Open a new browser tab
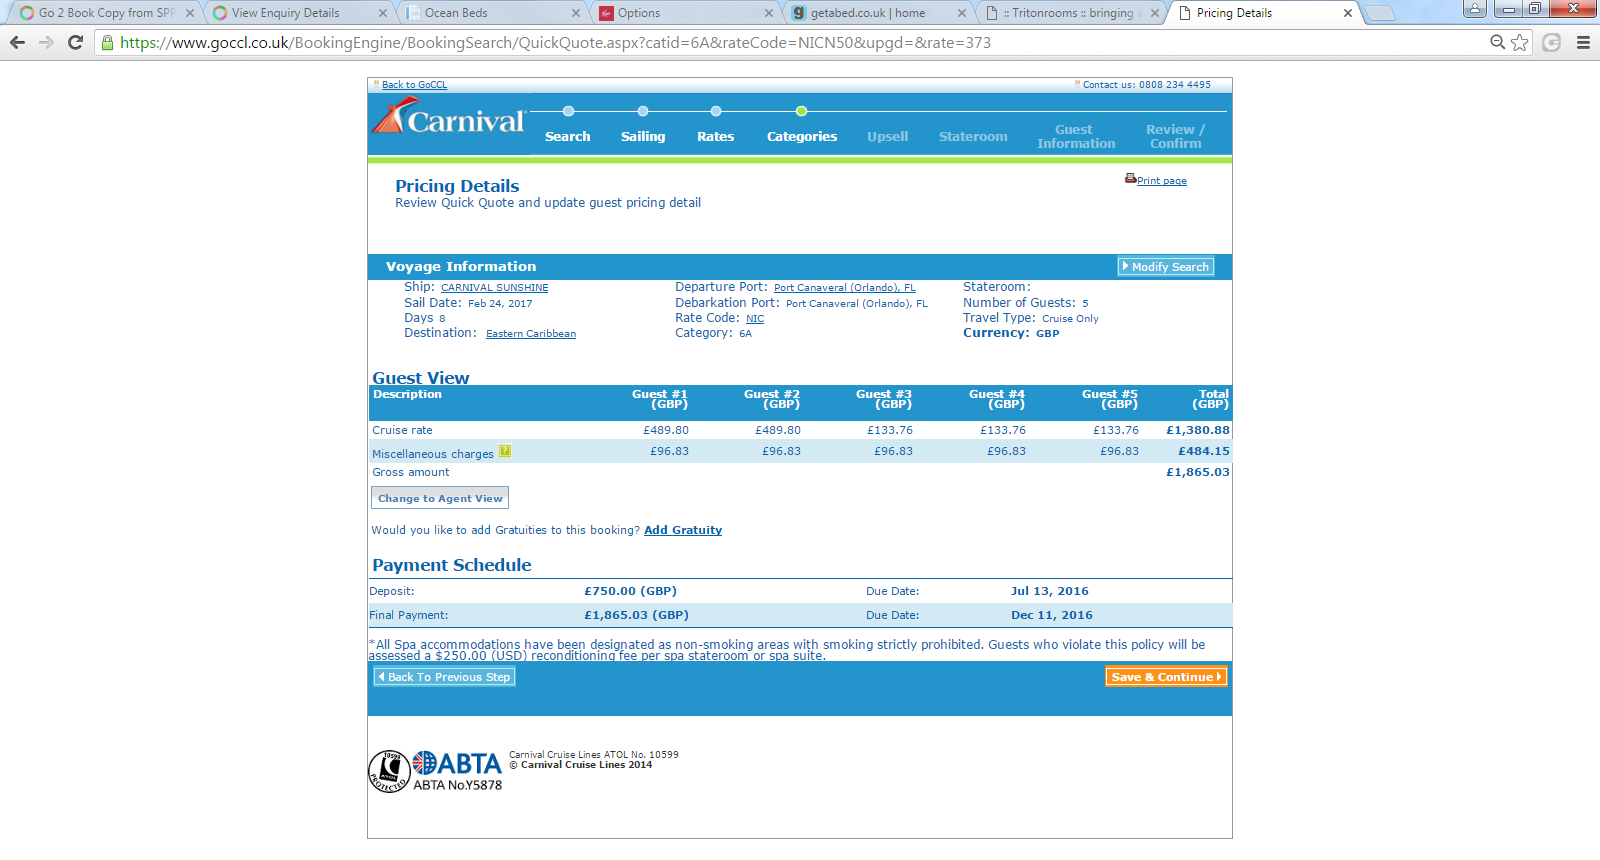The image size is (1600, 860). point(1380,13)
